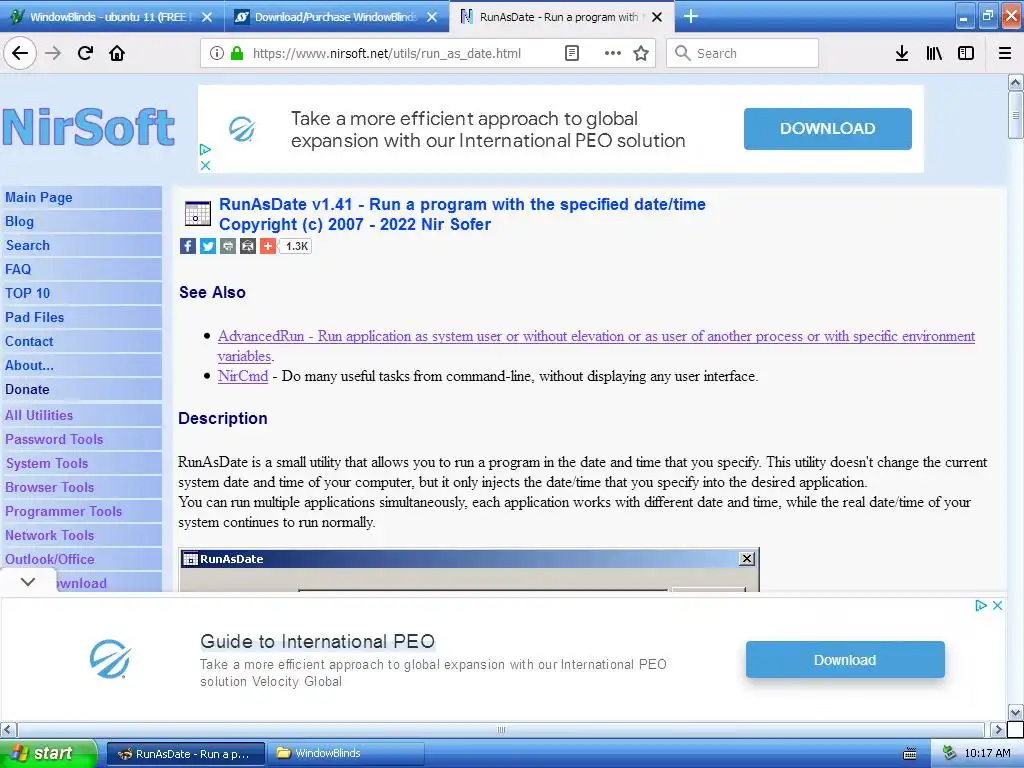The width and height of the screenshot is (1024, 768).
Task: Open a new browser tab
Action: [690, 16]
